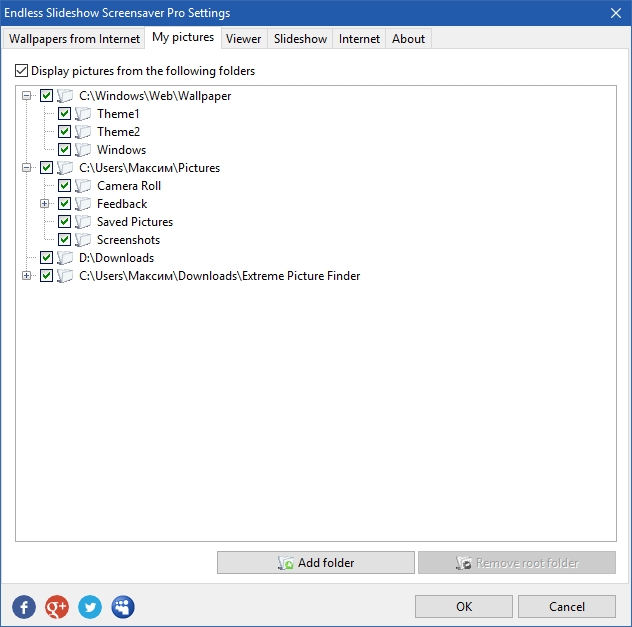
Task: Uncheck the C:\Windows\Web\Wallpaper folder checkbox
Action: (46, 96)
